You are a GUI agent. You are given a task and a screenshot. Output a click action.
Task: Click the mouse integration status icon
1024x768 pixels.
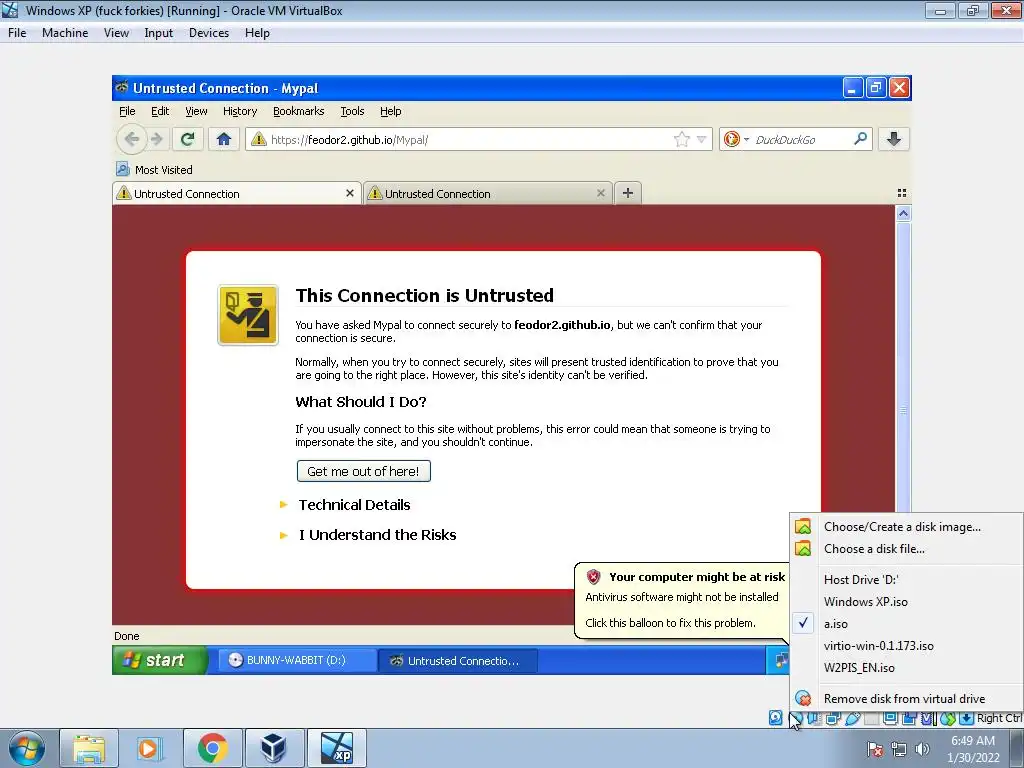[x=948, y=718]
